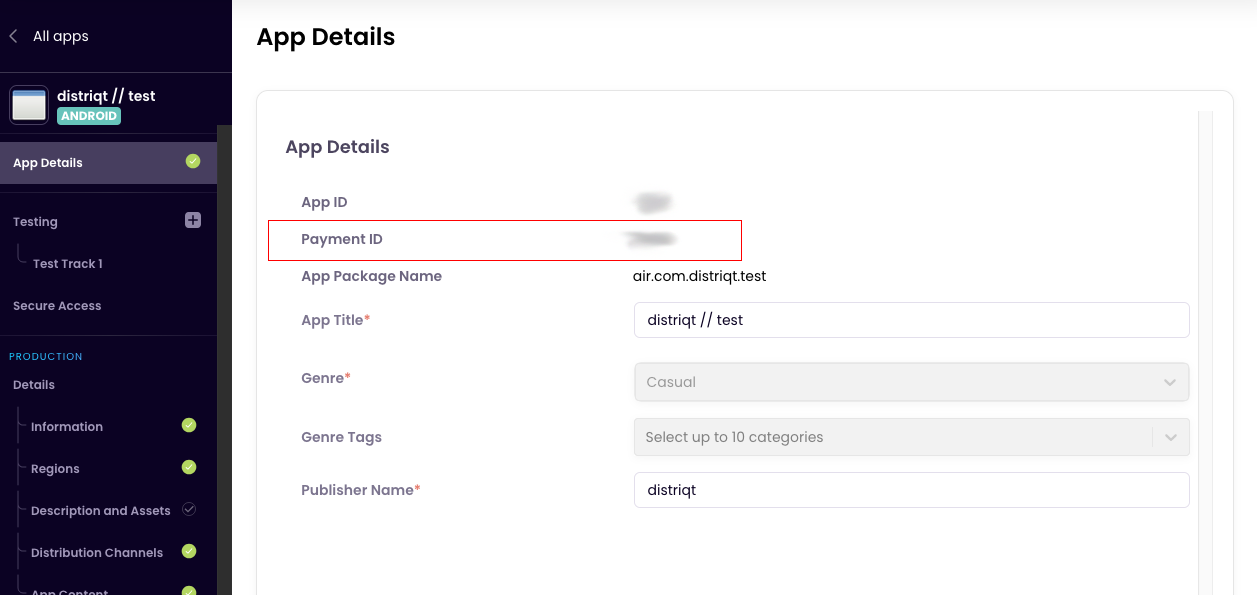Click the Genre Tags chevron arrow
The height and width of the screenshot is (595, 1257).
[x=1170, y=437]
